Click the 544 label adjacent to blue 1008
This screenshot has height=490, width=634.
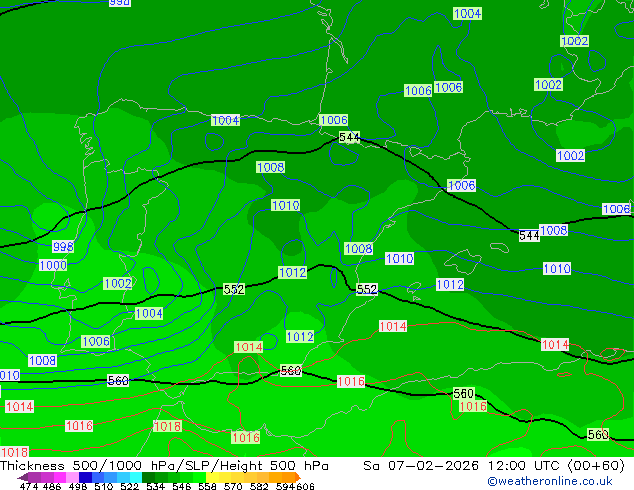pyautogui.click(x=529, y=235)
